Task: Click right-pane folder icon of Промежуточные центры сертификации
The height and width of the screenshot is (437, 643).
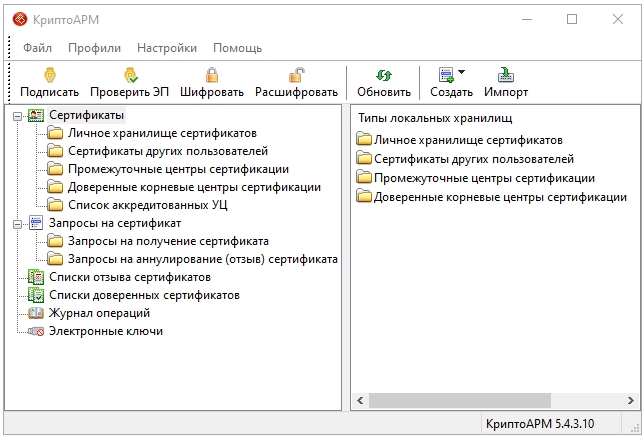Action: (x=364, y=178)
